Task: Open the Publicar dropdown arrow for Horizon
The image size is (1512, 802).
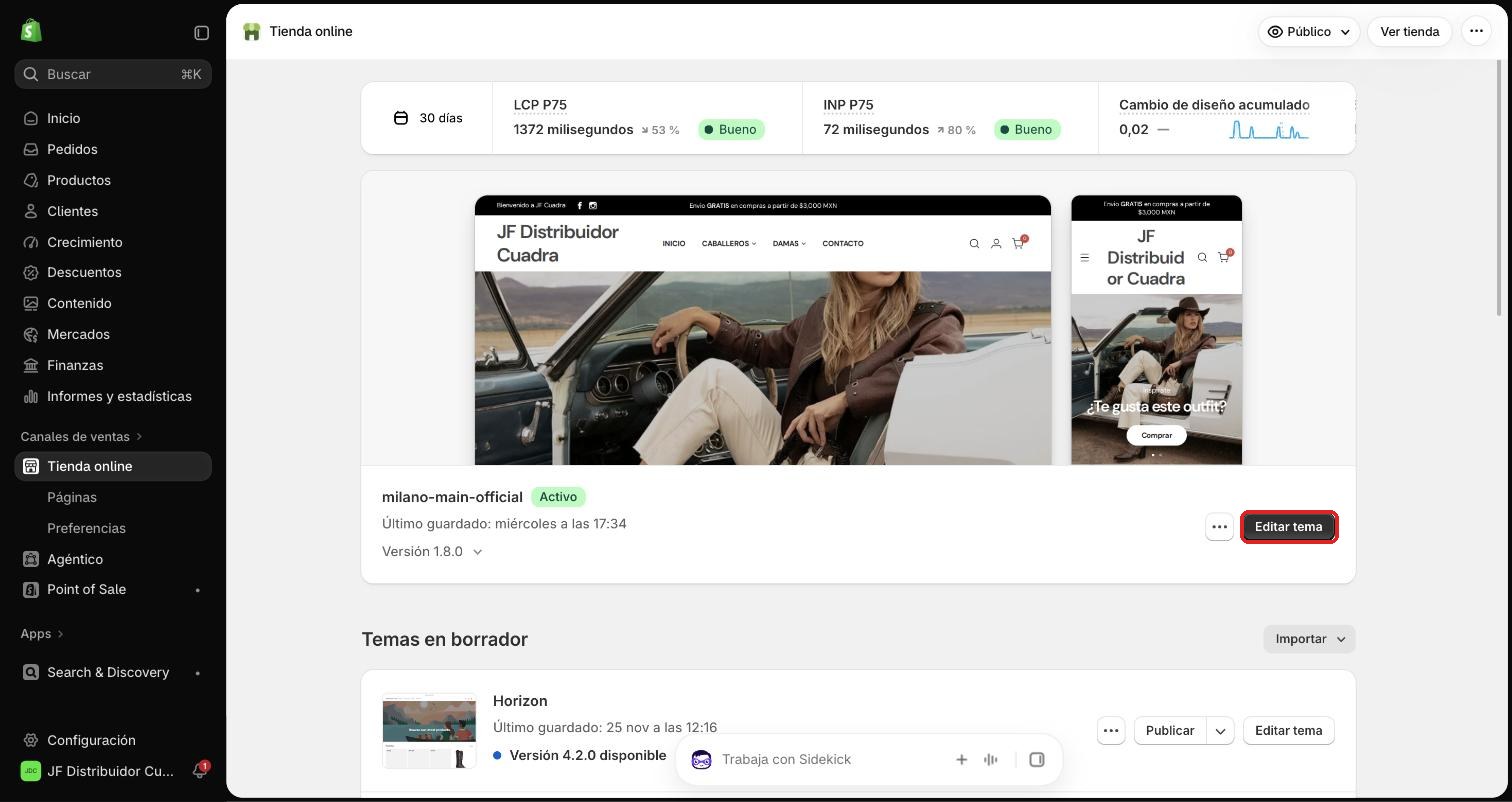Action: [x=1220, y=731]
